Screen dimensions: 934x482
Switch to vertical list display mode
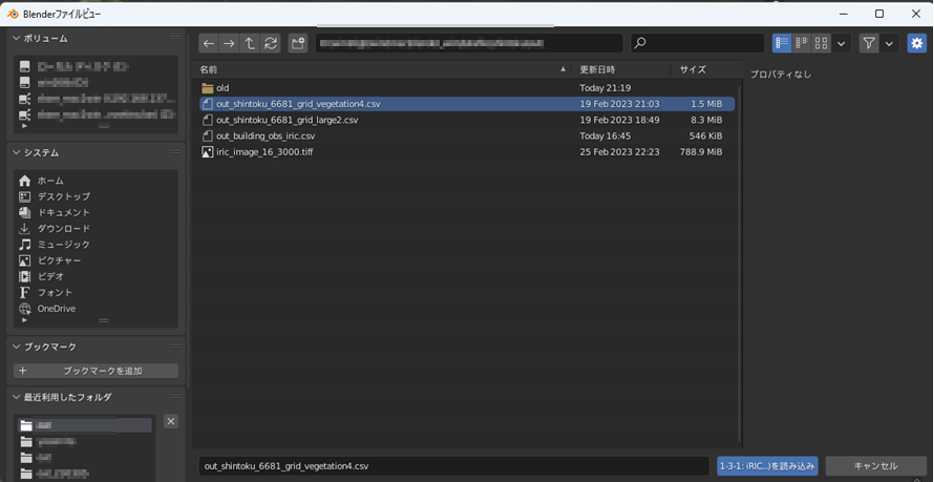pos(782,43)
